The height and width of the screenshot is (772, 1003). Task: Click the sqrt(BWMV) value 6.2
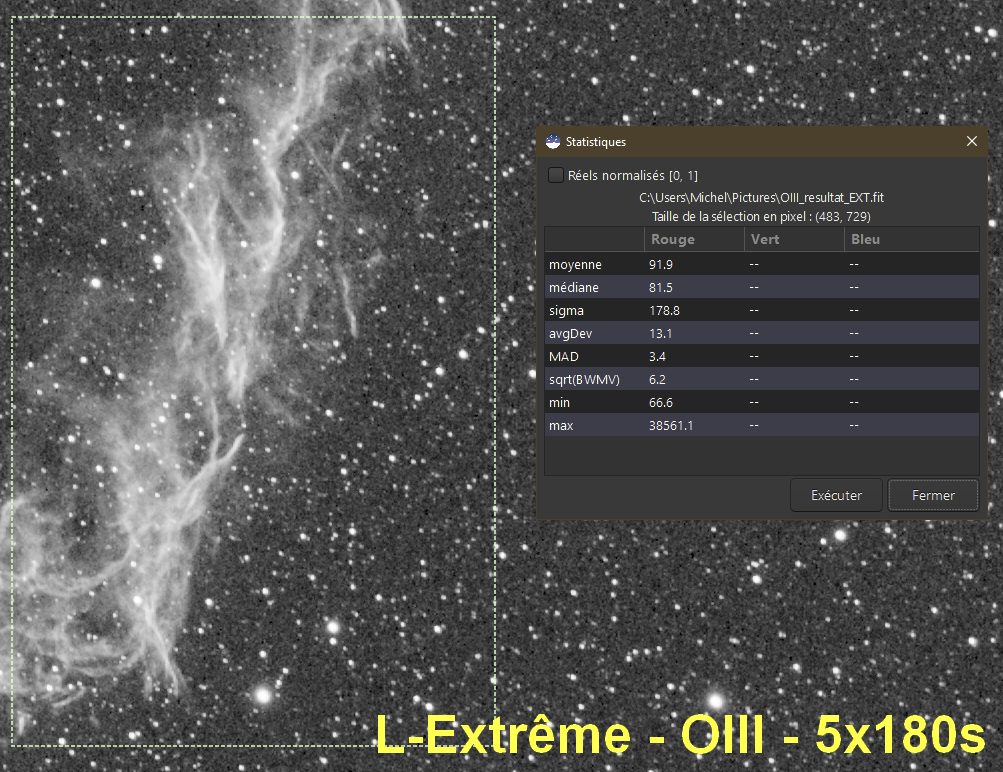point(657,379)
